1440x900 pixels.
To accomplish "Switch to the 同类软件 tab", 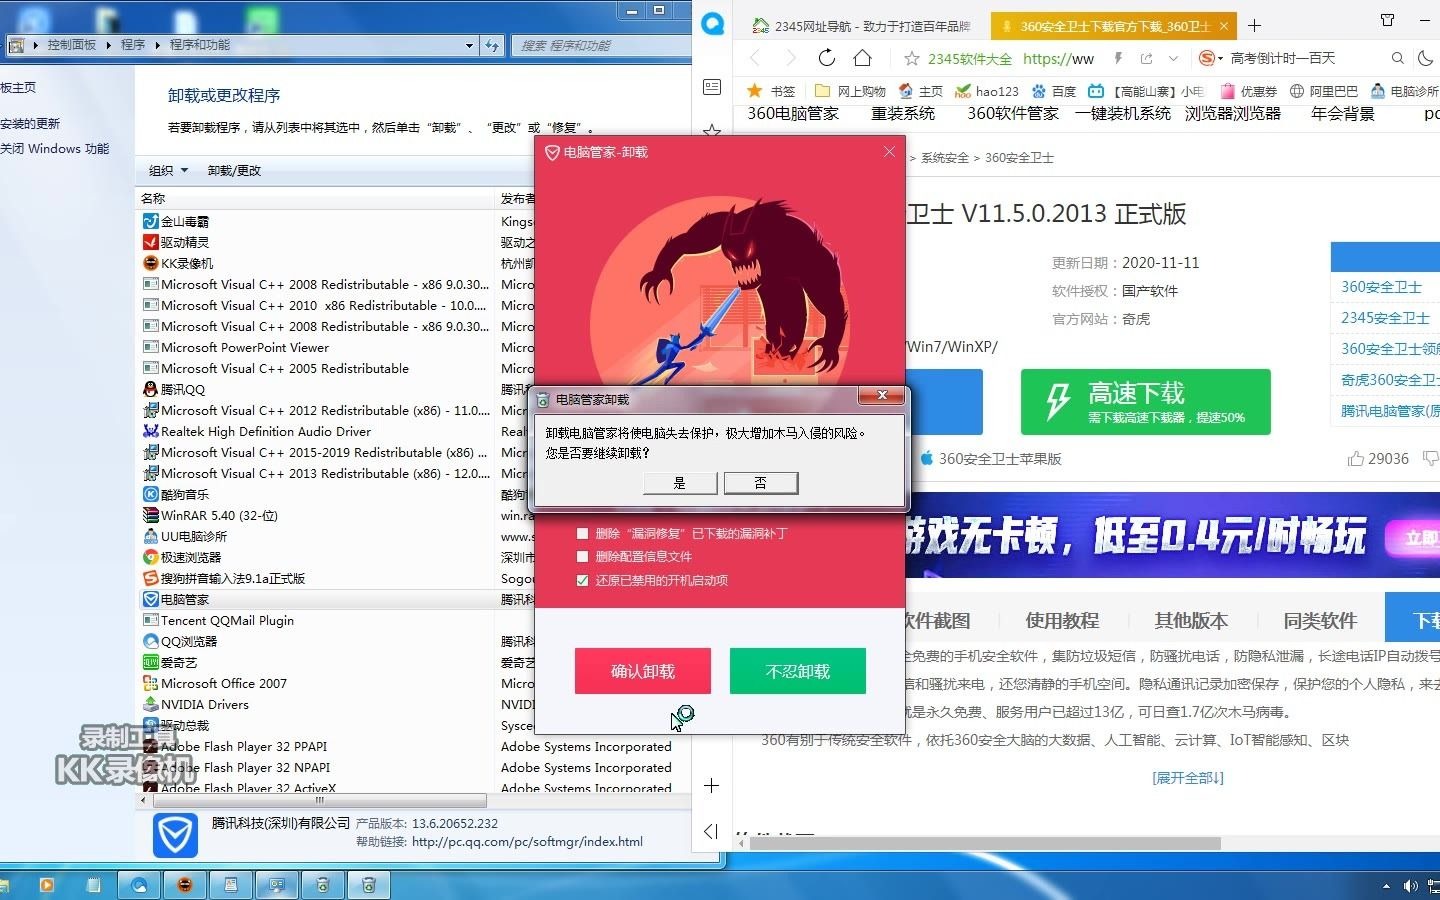I will coord(1320,621).
